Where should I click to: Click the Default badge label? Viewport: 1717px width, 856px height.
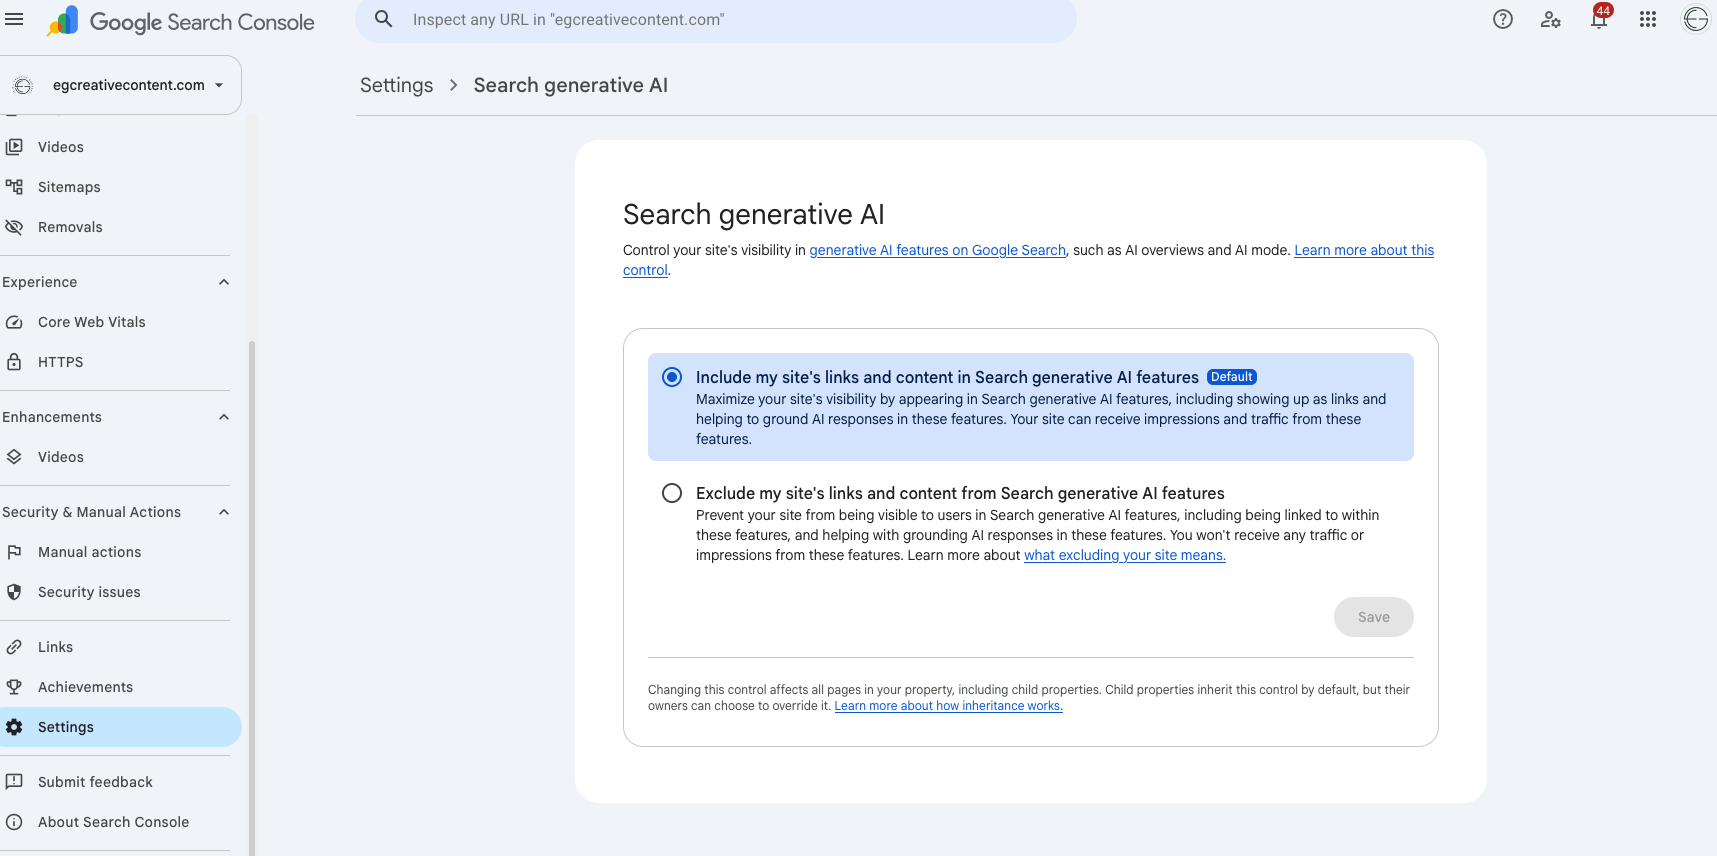point(1231,377)
